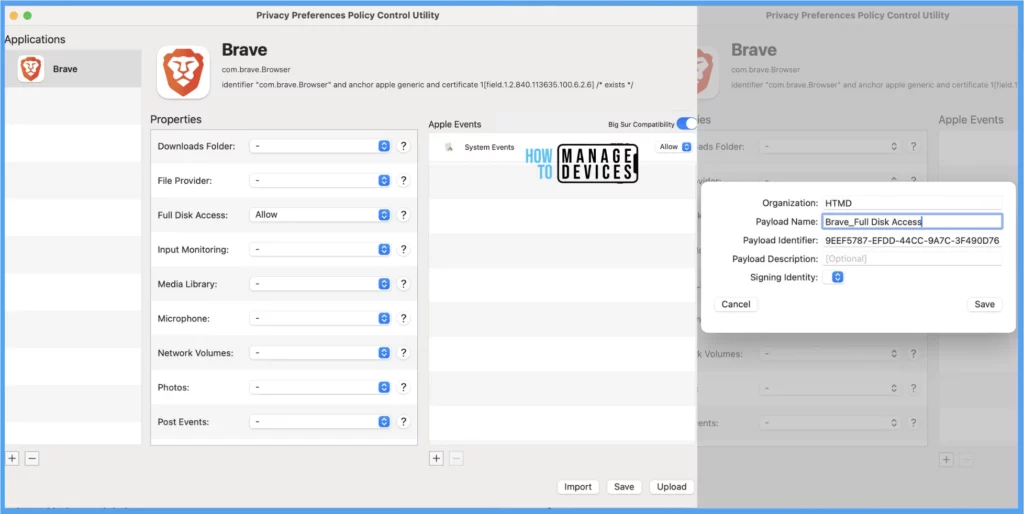Click the minus button under the Apple Events list
This screenshot has height=514, width=1024.
click(456, 458)
